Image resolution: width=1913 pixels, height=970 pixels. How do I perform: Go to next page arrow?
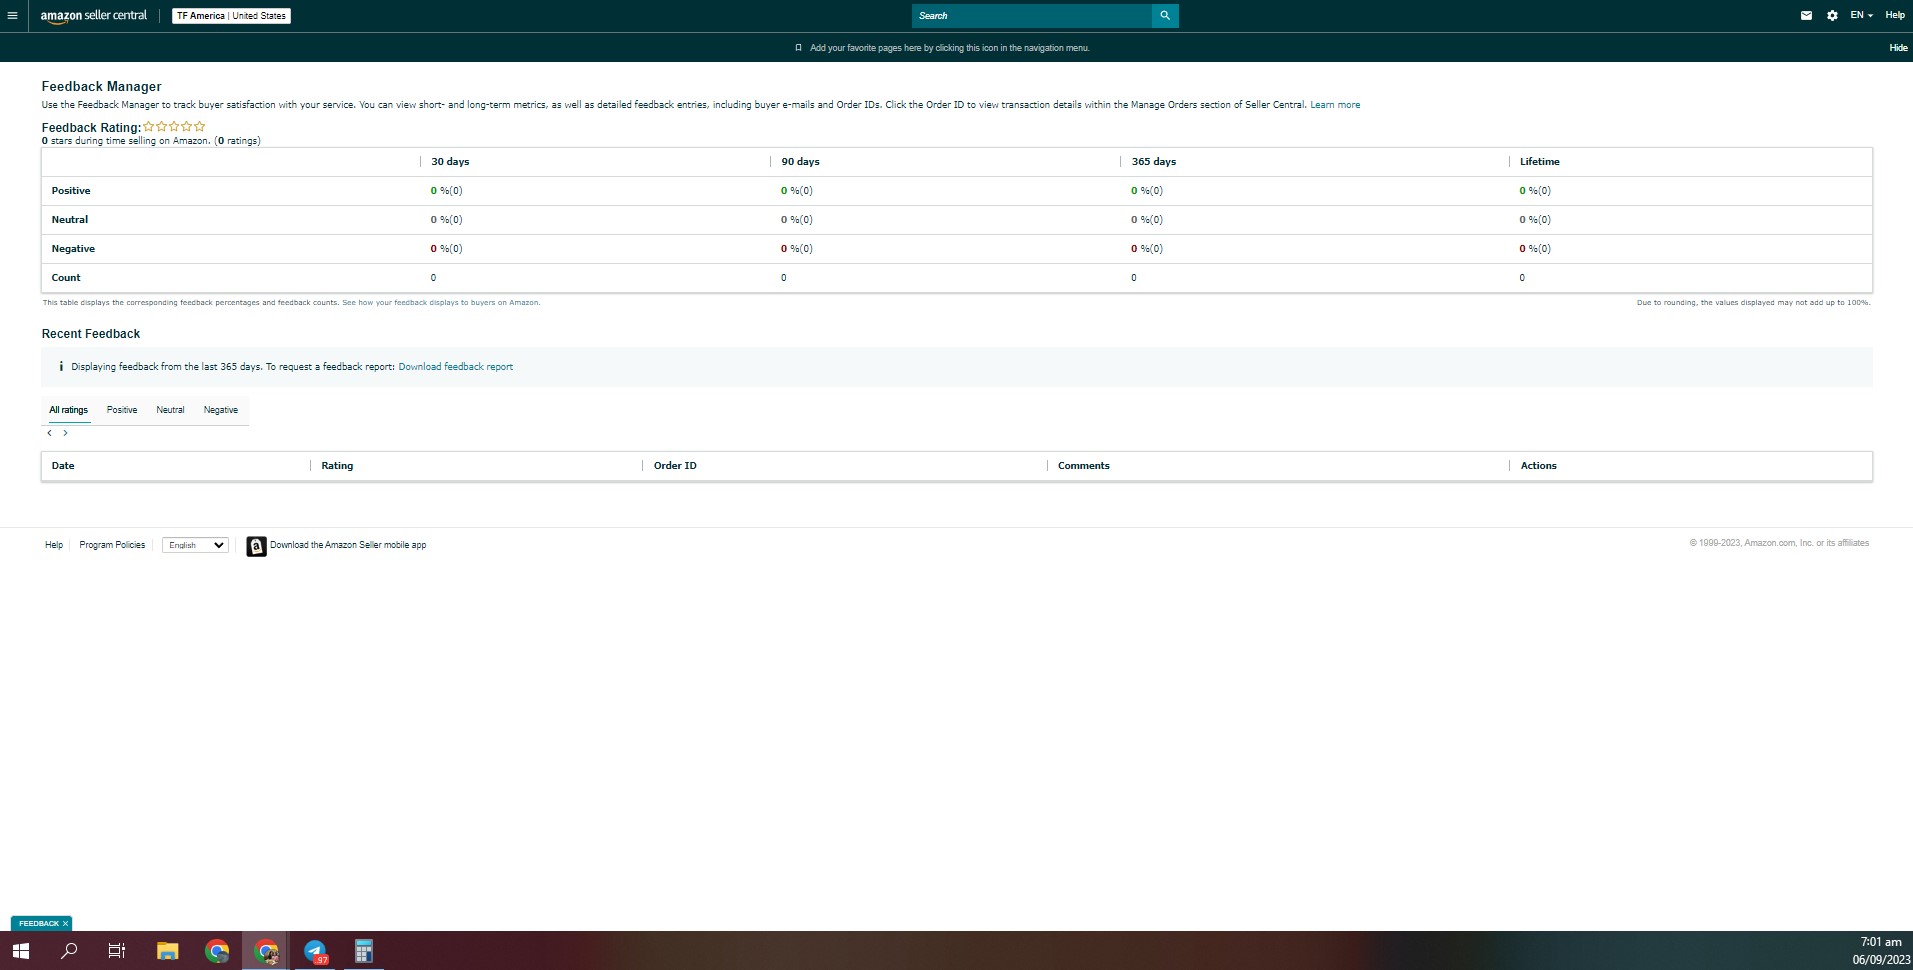click(65, 433)
